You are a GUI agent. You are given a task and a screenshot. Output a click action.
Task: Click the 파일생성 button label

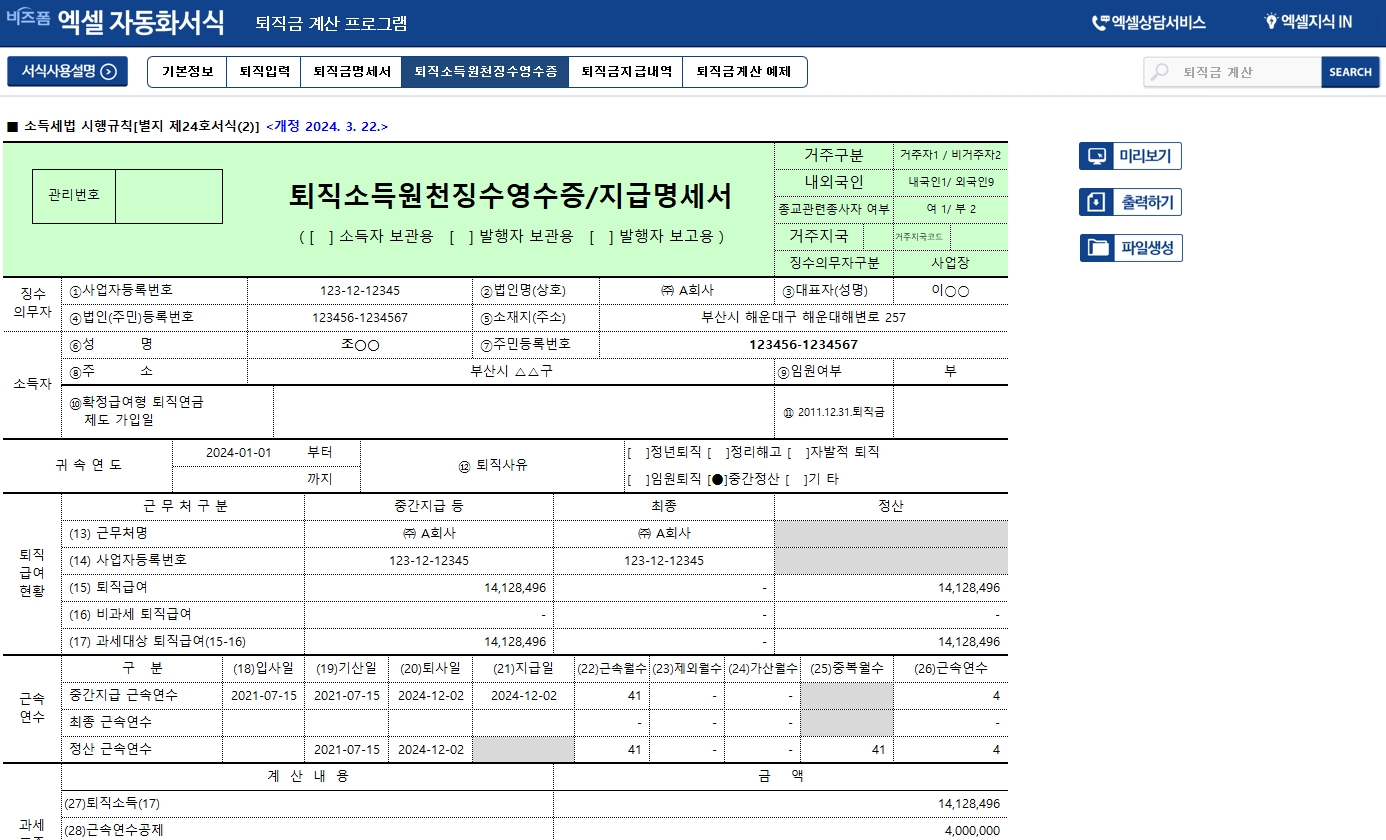1145,248
